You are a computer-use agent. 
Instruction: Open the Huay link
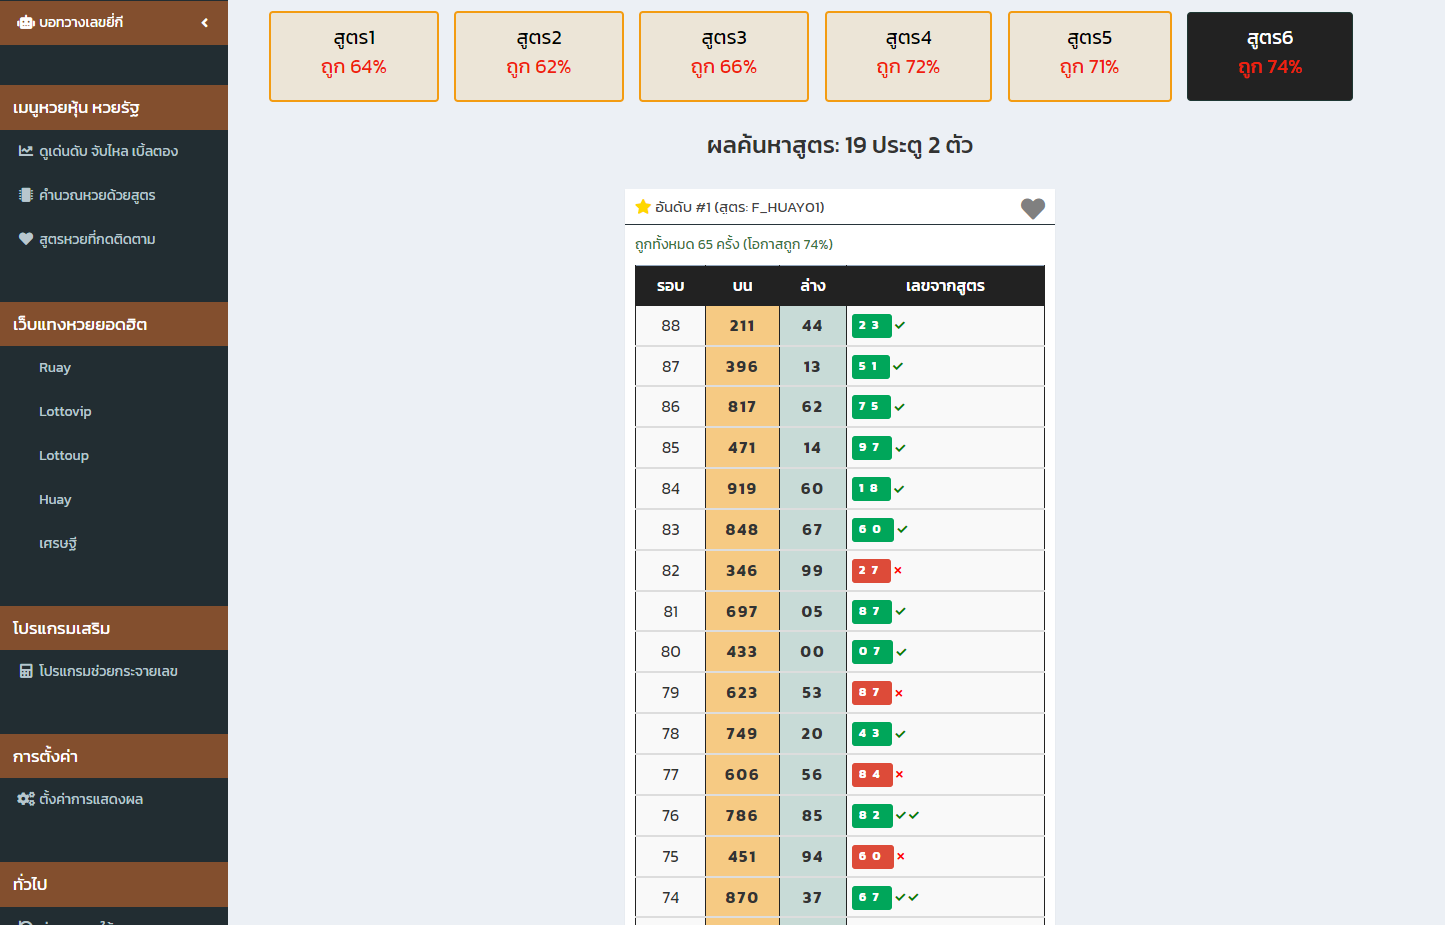[x=55, y=499]
